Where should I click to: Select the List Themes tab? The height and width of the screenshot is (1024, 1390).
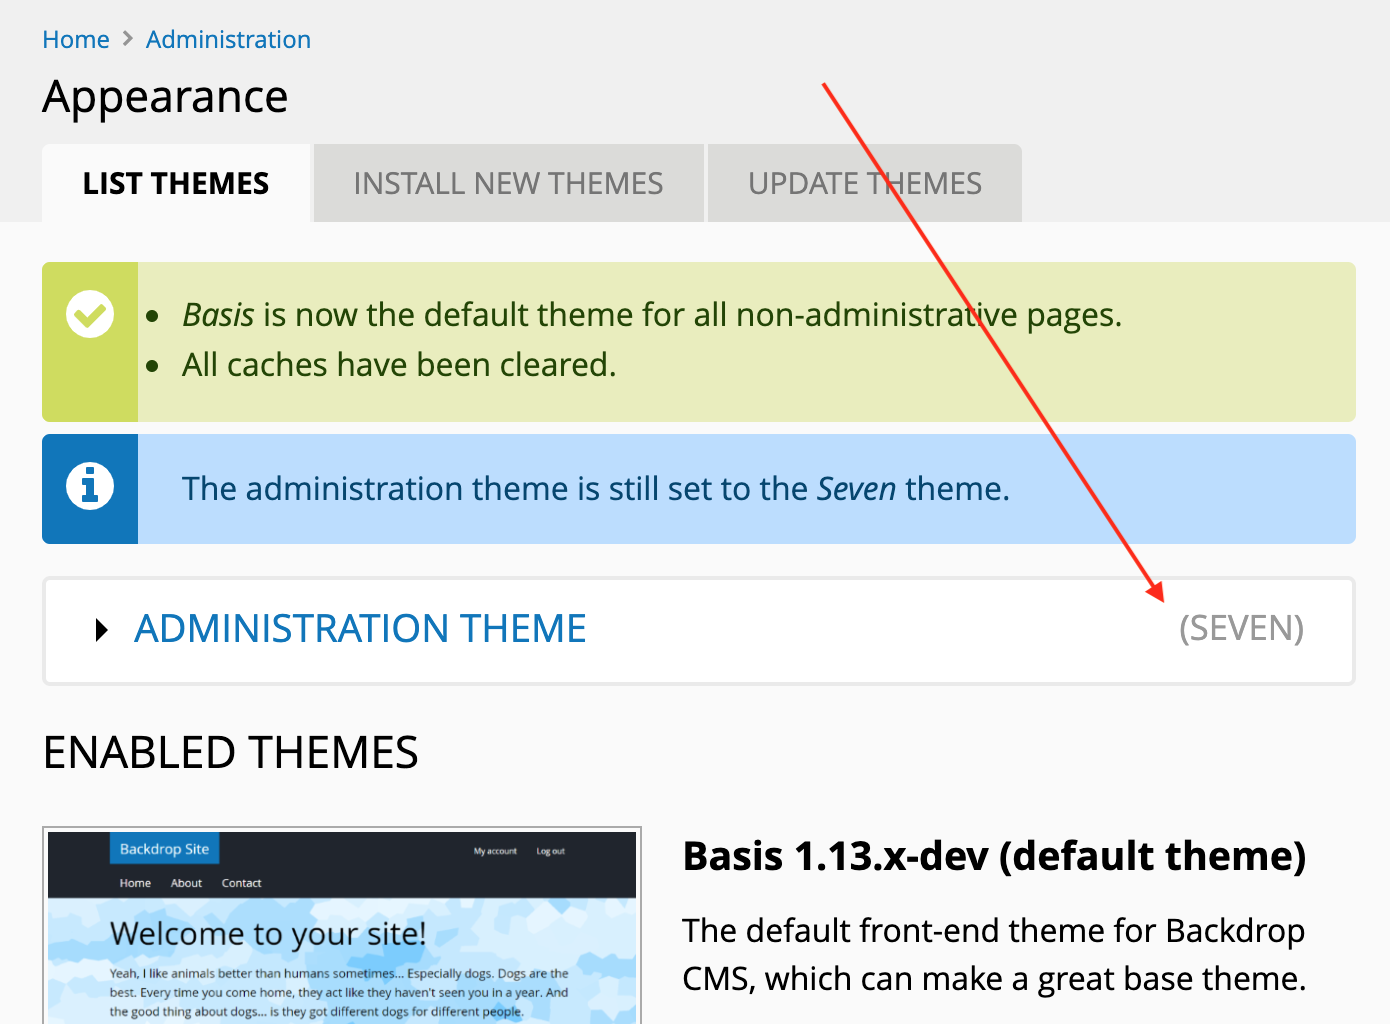174,183
